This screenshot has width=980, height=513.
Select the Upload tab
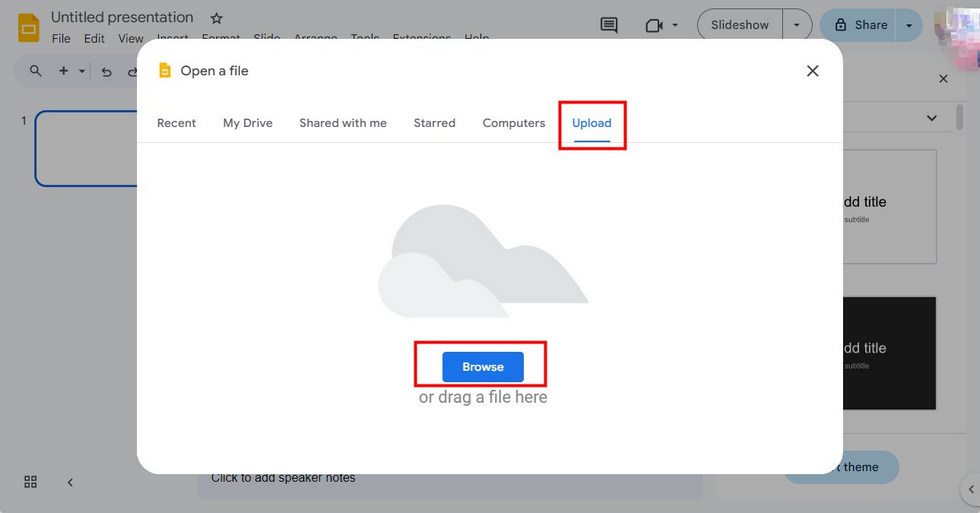[592, 123]
